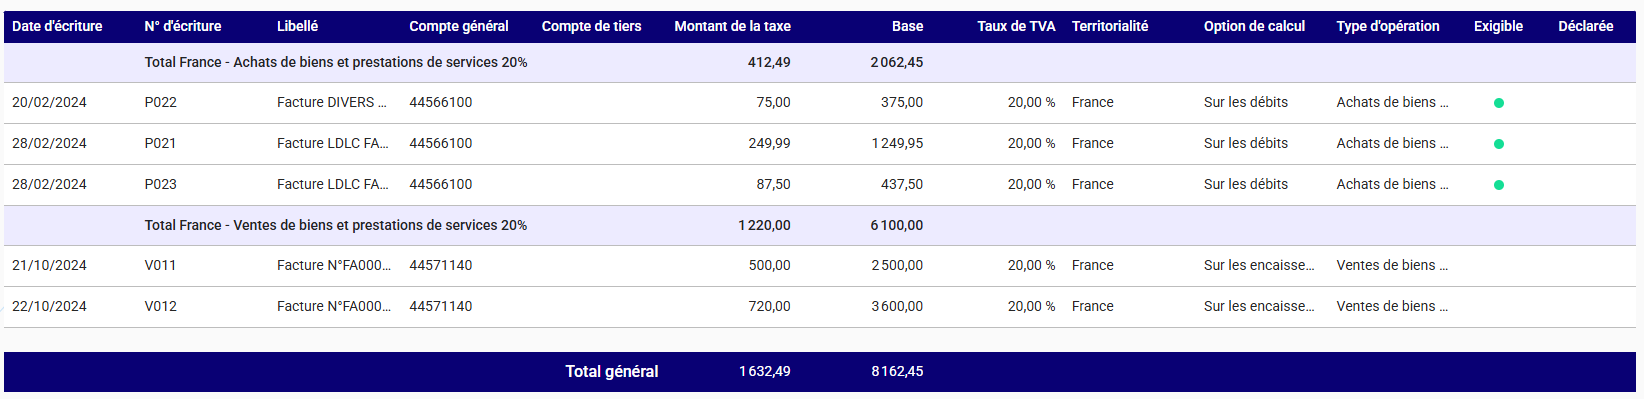Select the Total France Achats group row
The image size is (1644, 399).
pos(820,62)
